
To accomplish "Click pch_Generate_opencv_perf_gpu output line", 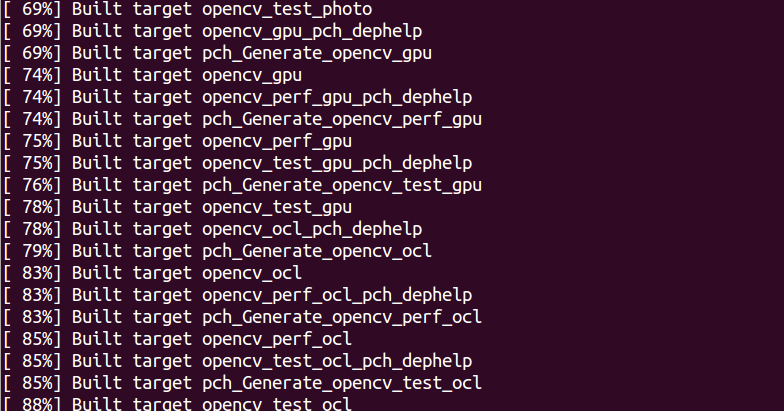I will tap(242, 120).
